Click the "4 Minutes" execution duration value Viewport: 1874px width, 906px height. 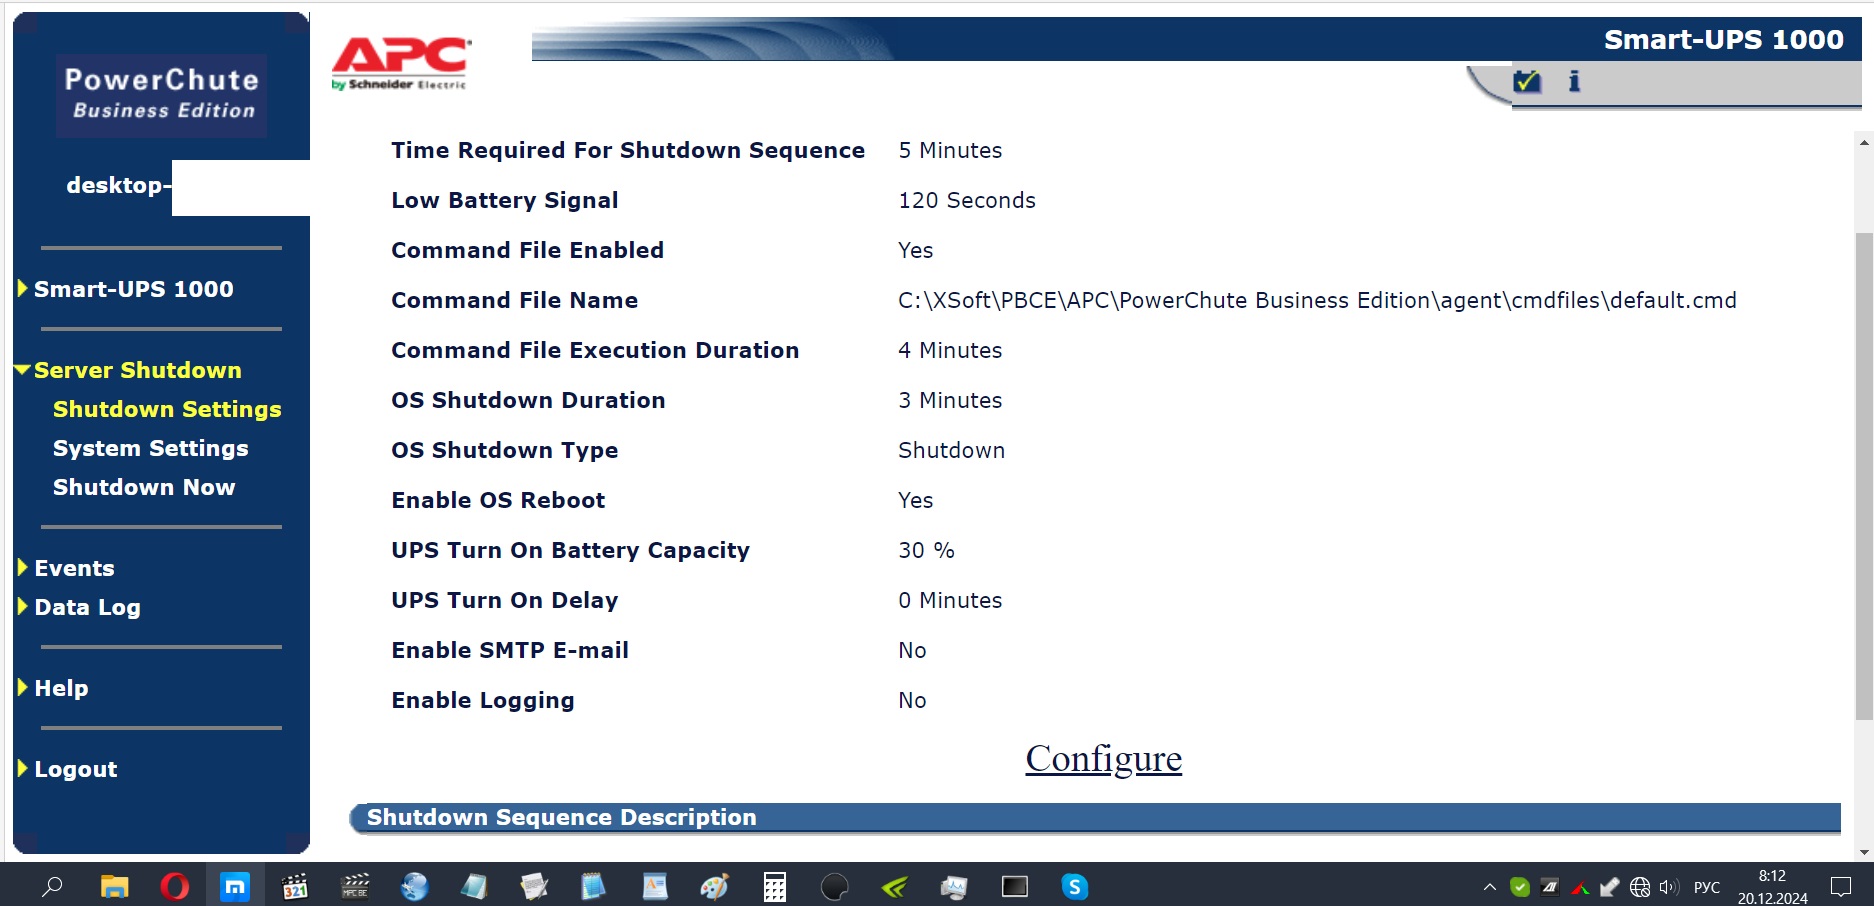pyautogui.click(x=950, y=350)
